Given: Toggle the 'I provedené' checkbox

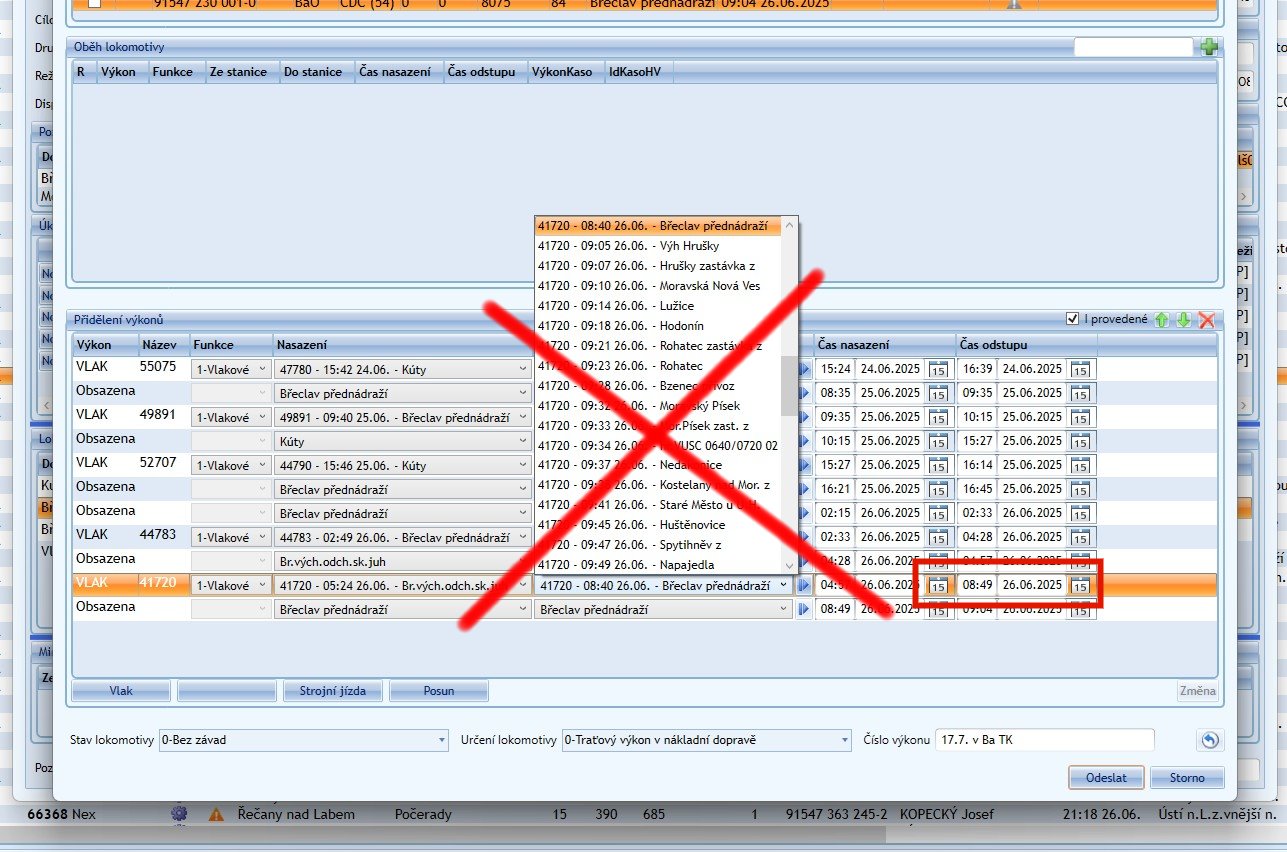Looking at the screenshot, I should pyautogui.click(x=1073, y=319).
